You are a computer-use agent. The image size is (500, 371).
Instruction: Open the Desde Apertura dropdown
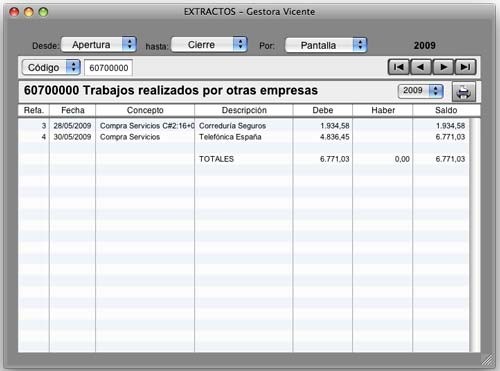pyautogui.click(x=99, y=44)
